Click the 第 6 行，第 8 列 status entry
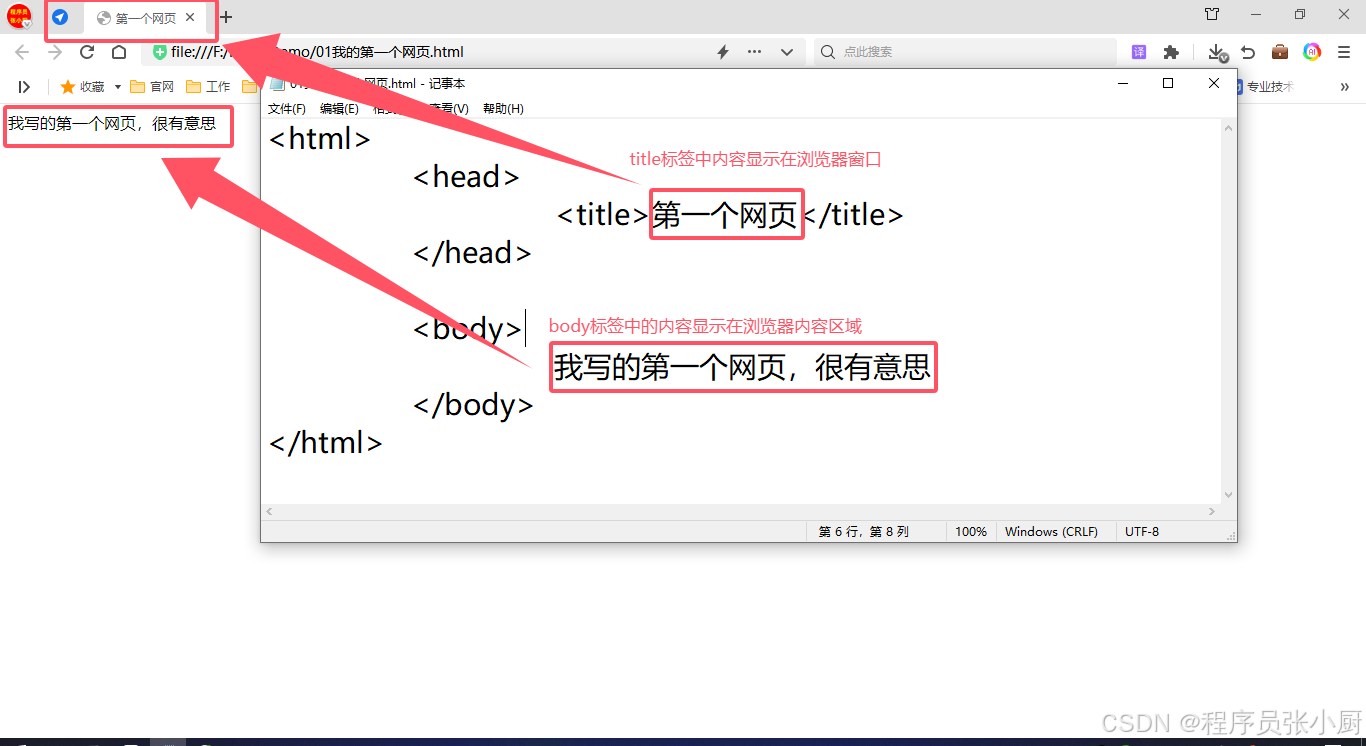Screen dimensions: 1366x746 (864, 532)
